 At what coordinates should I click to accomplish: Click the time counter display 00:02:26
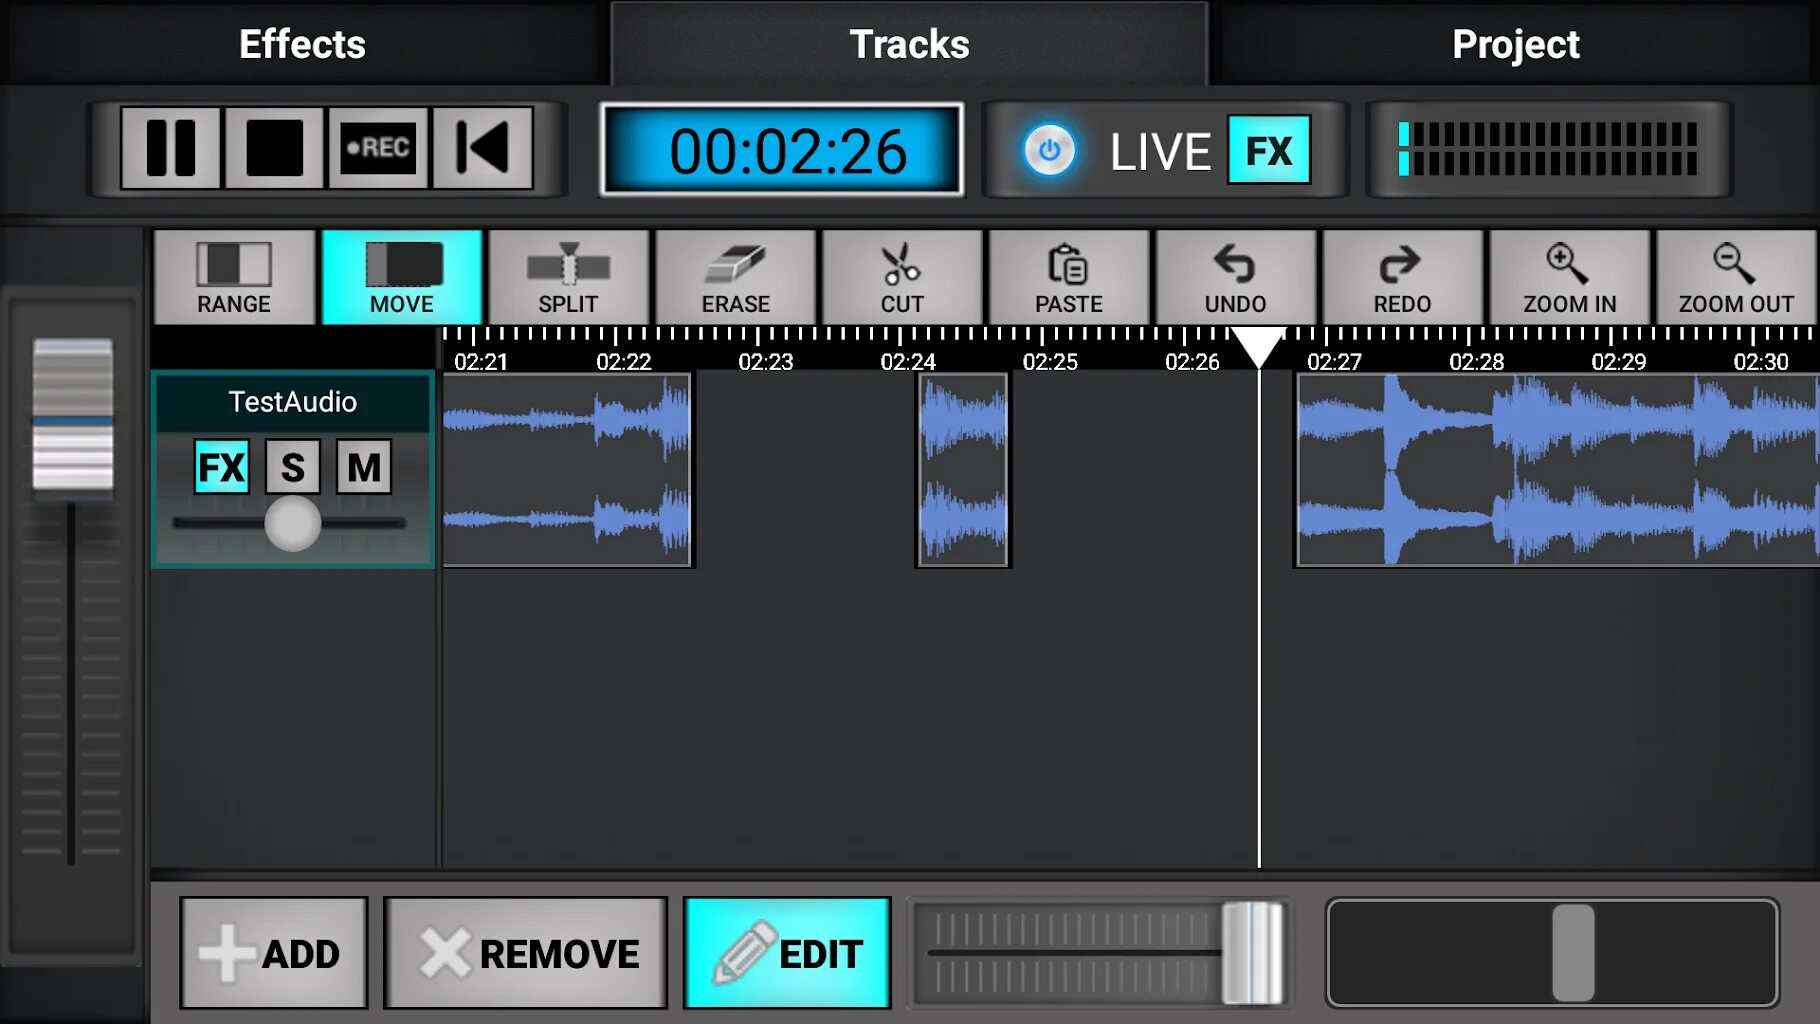tap(782, 150)
